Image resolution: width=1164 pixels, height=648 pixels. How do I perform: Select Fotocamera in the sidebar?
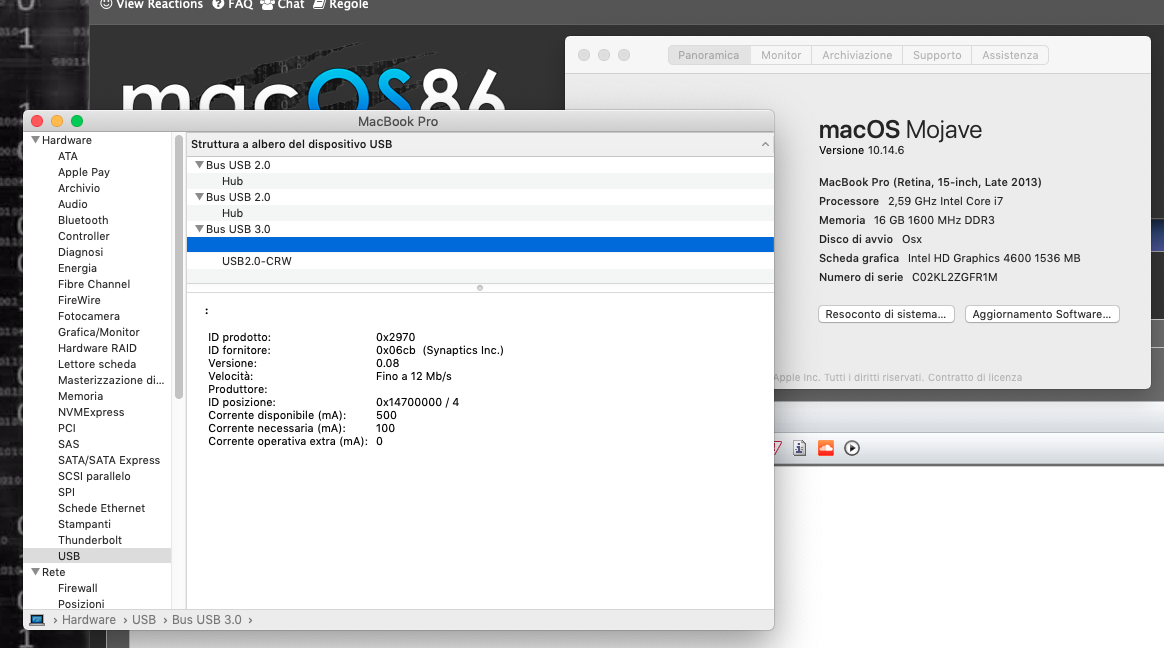click(x=88, y=316)
